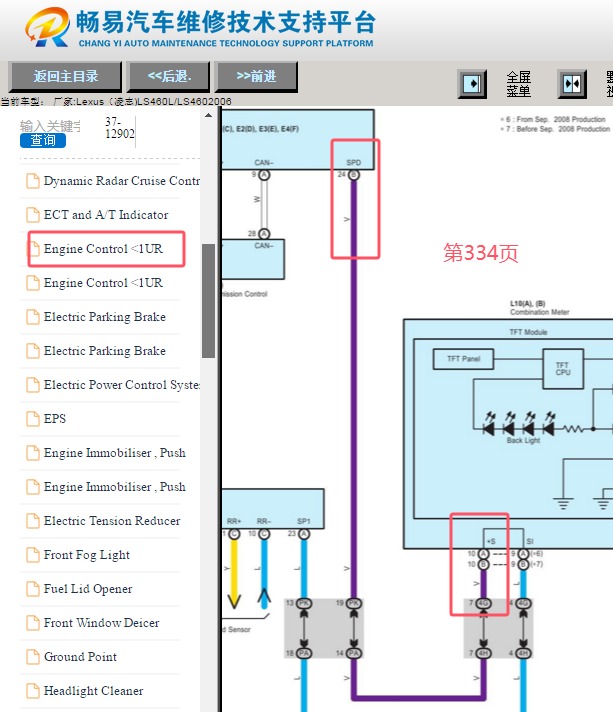Open Electric Power Control System entry
613x712 pixels.
pos(122,385)
